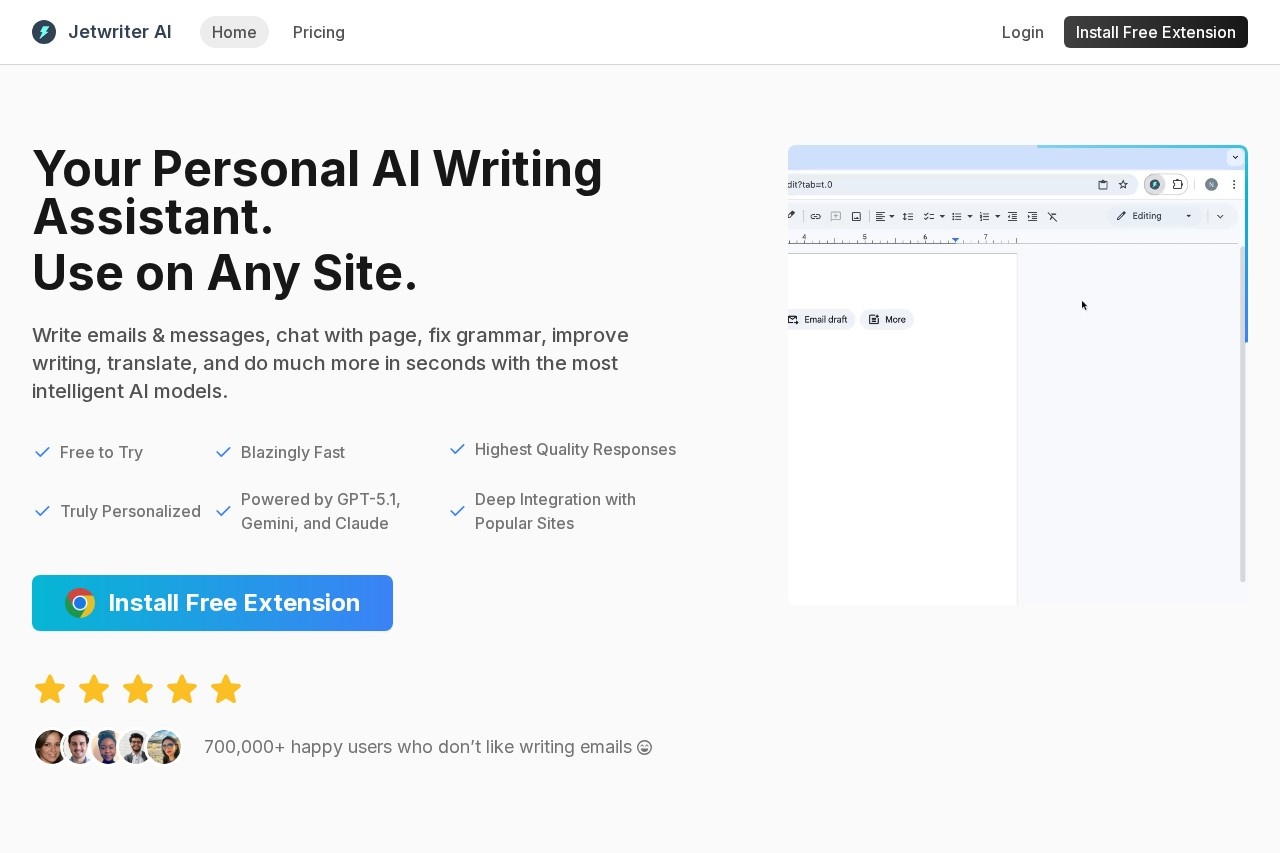Open the browser extensions puzzle icon

pos(1178,184)
